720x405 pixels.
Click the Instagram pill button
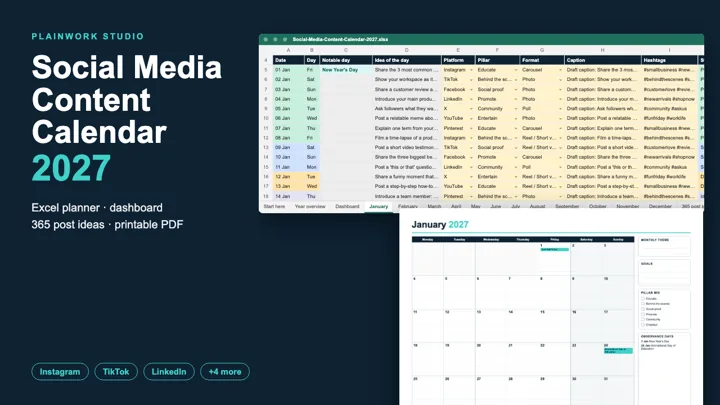pos(60,371)
